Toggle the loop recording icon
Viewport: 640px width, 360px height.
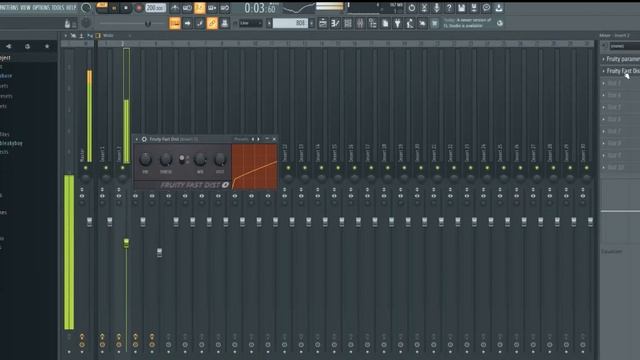[225, 8]
